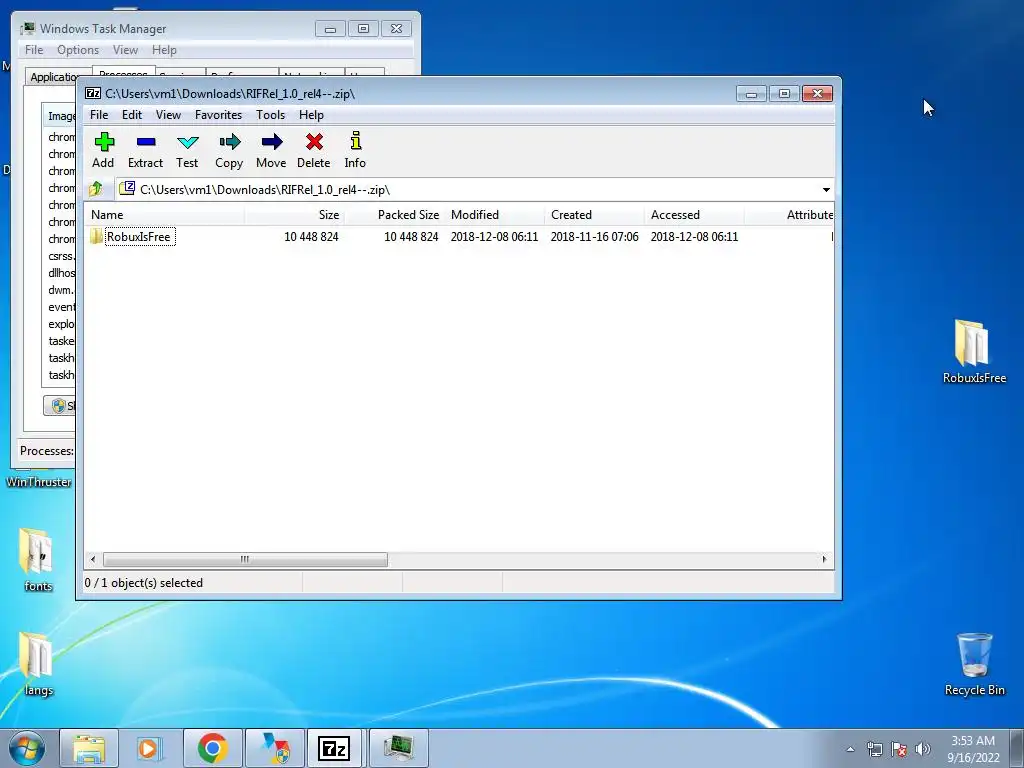Image resolution: width=1024 pixels, height=768 pixels.
Task: Open the 7-Zip View menu
Action: [168, 115]
